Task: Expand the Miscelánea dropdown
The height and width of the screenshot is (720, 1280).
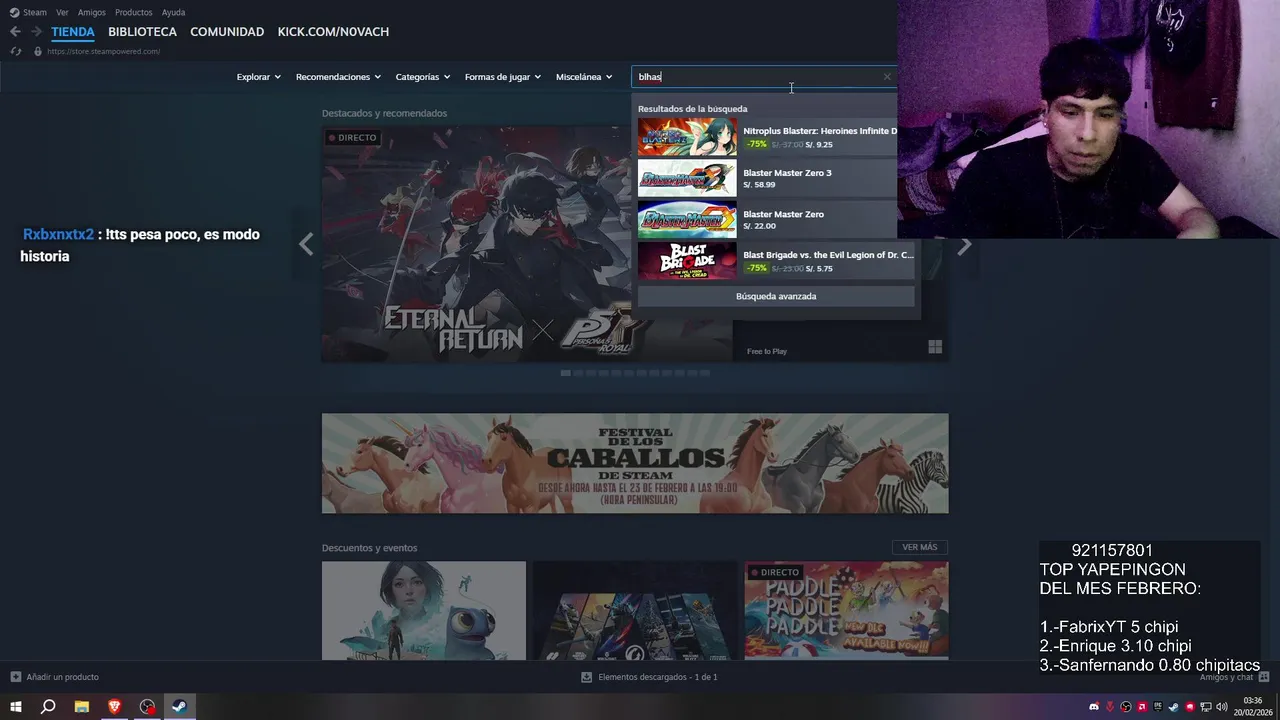Action: (584, 77)
